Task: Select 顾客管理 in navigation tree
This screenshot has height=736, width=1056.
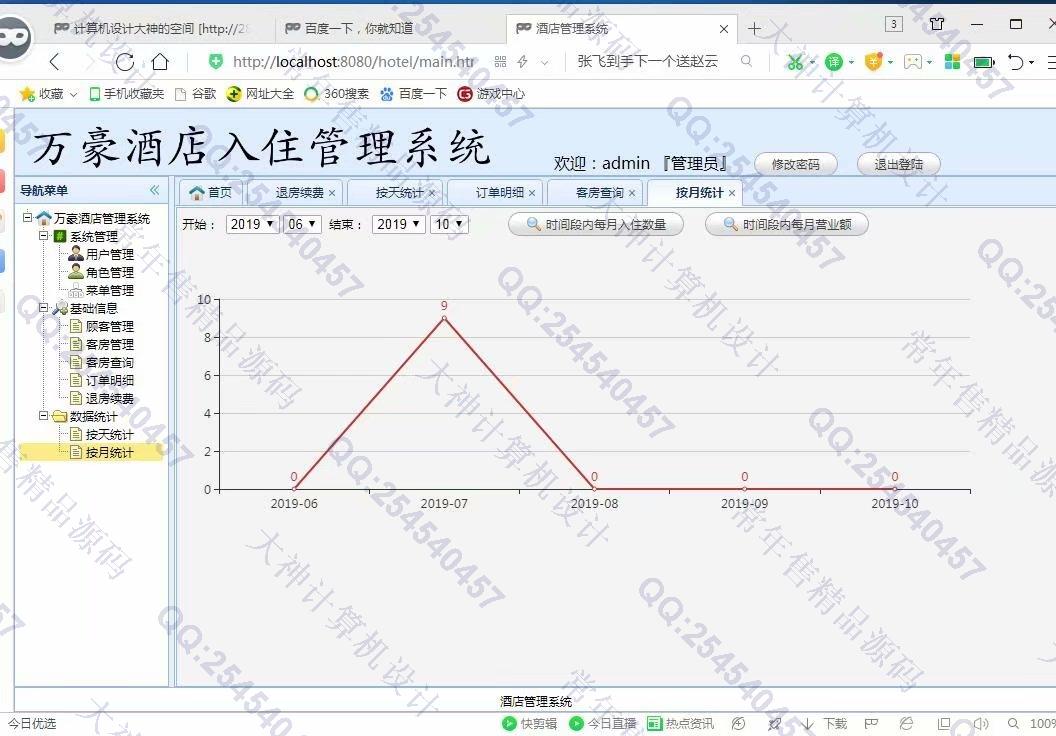Action: click(109, 326)
